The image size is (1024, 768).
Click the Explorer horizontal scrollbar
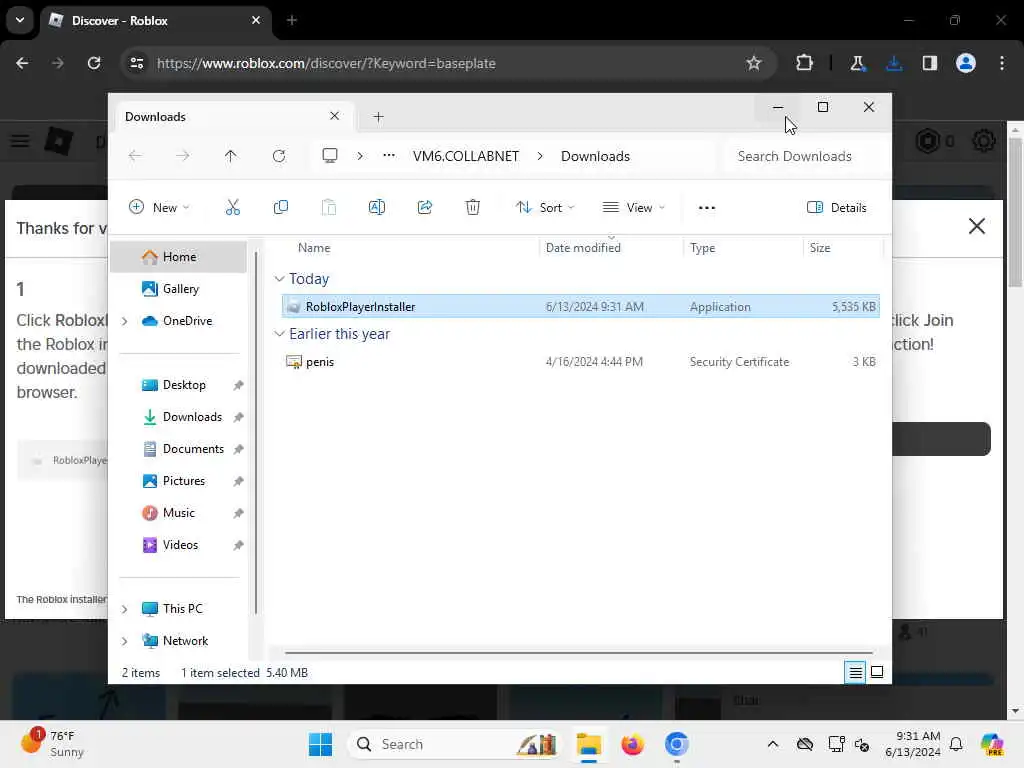click(579, 652)
